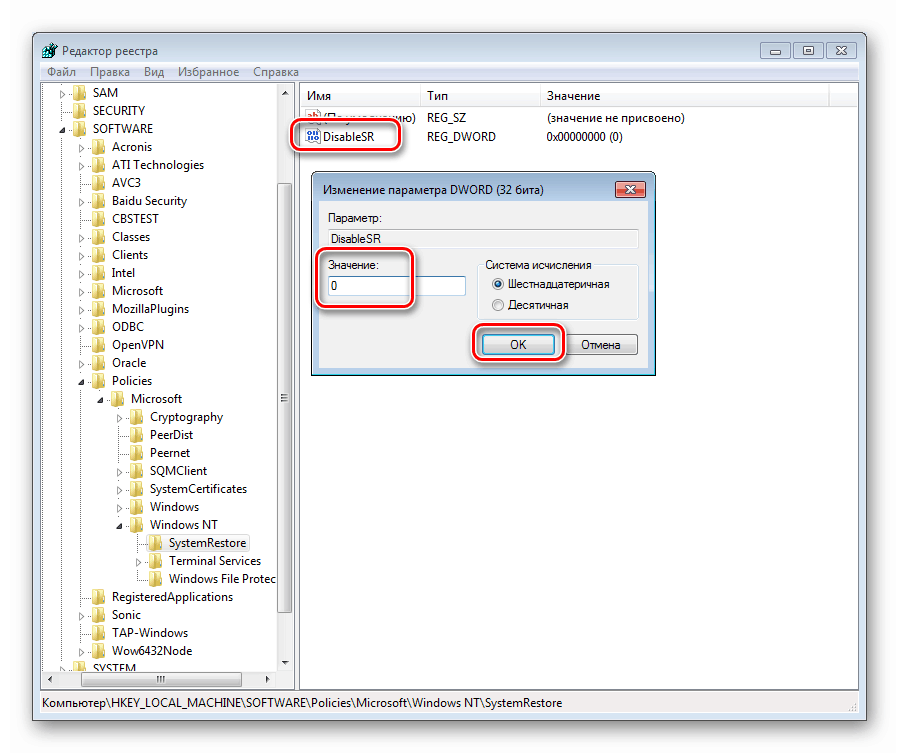The image size is (899, 753).
Task: Select the Десятичная radio button
Action: click(x=498, y=305)
